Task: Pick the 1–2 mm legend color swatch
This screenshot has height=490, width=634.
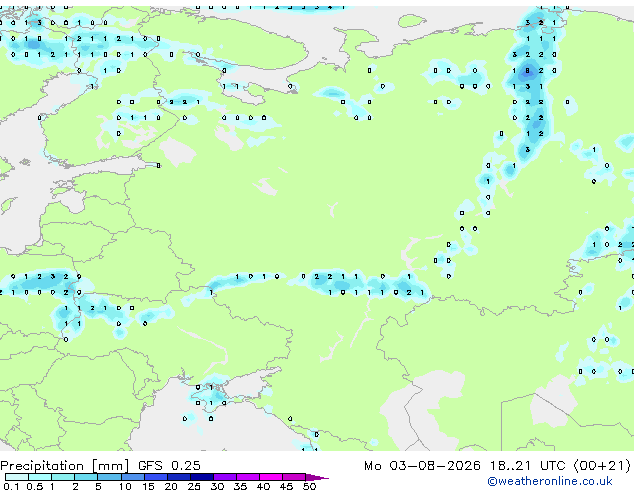Action: pyautogui.click(x=63, y=477)
